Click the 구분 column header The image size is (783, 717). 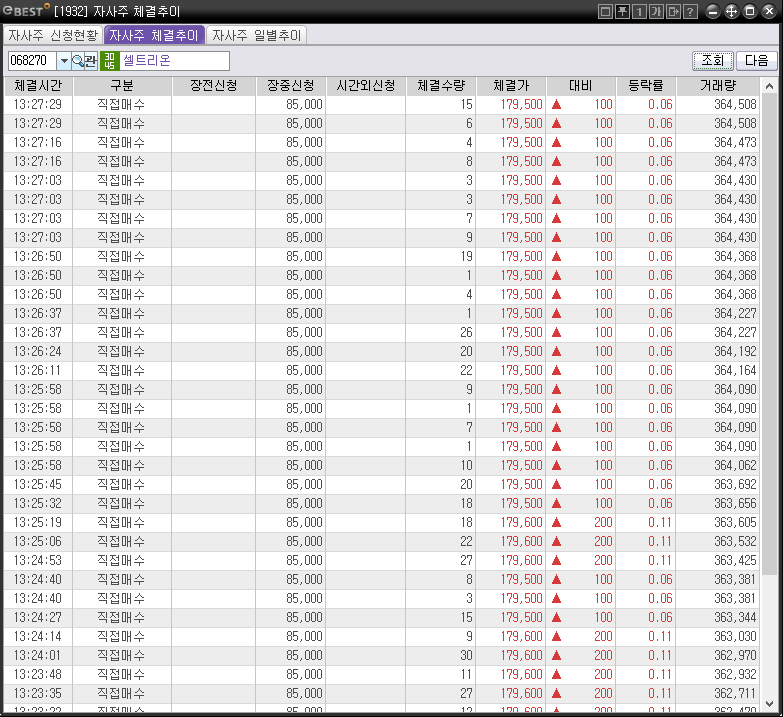tap(122, 86)
